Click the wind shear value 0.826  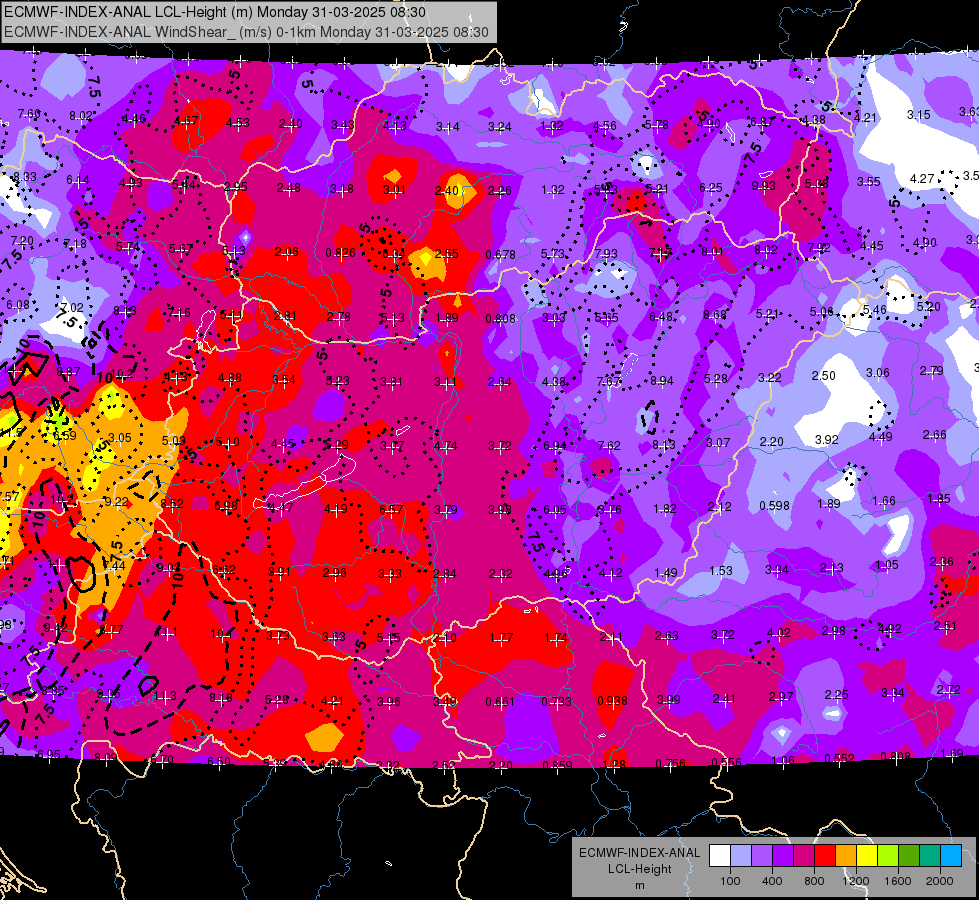[x=340, y=253]
